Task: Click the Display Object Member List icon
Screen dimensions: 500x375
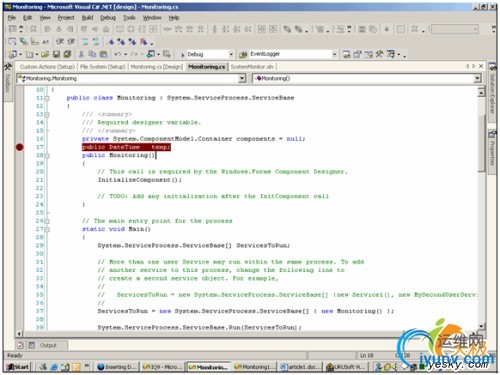Action: pos(12,42)
